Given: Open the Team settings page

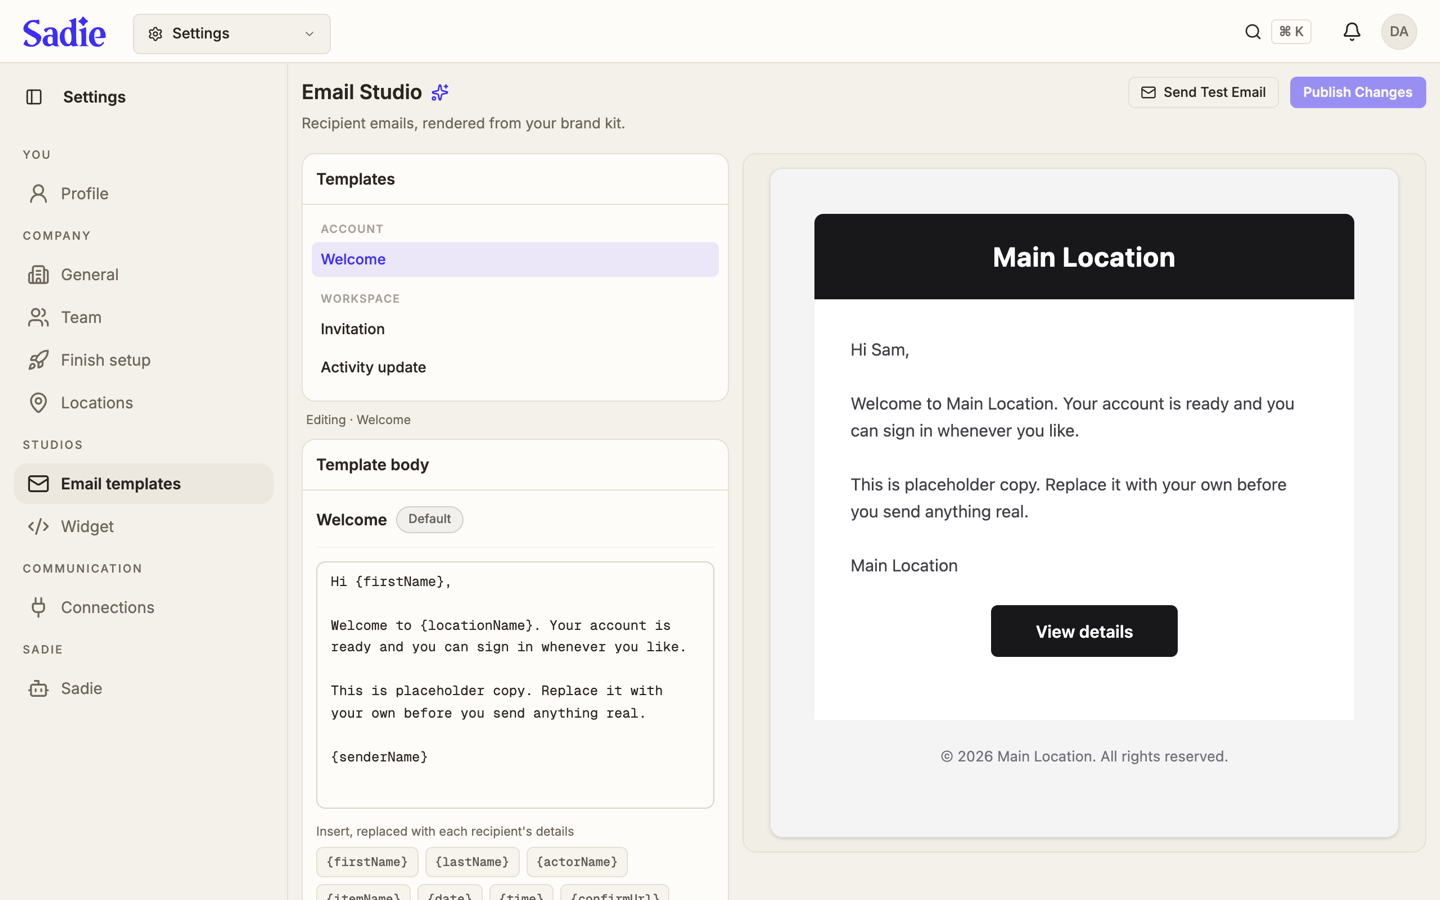Looking at the screenshot, I should click(143, 318).
